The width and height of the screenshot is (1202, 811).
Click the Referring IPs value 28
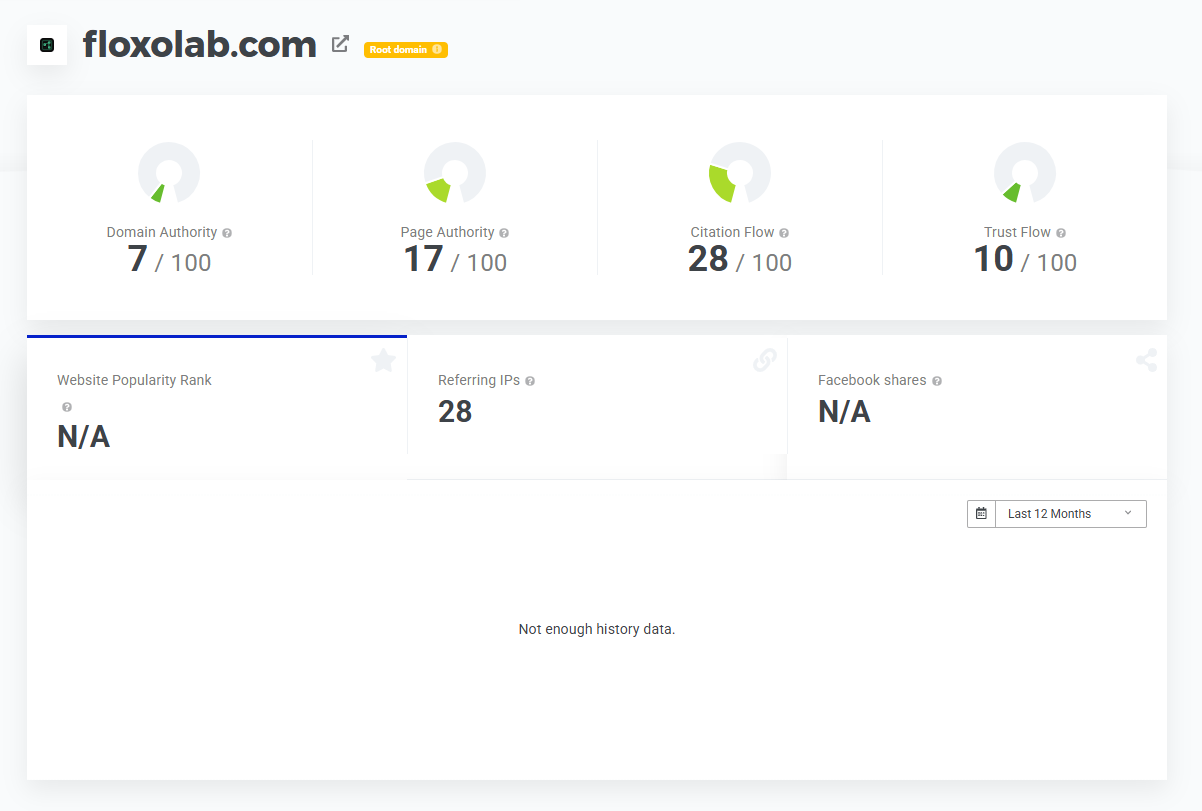[x=455, y=411]
